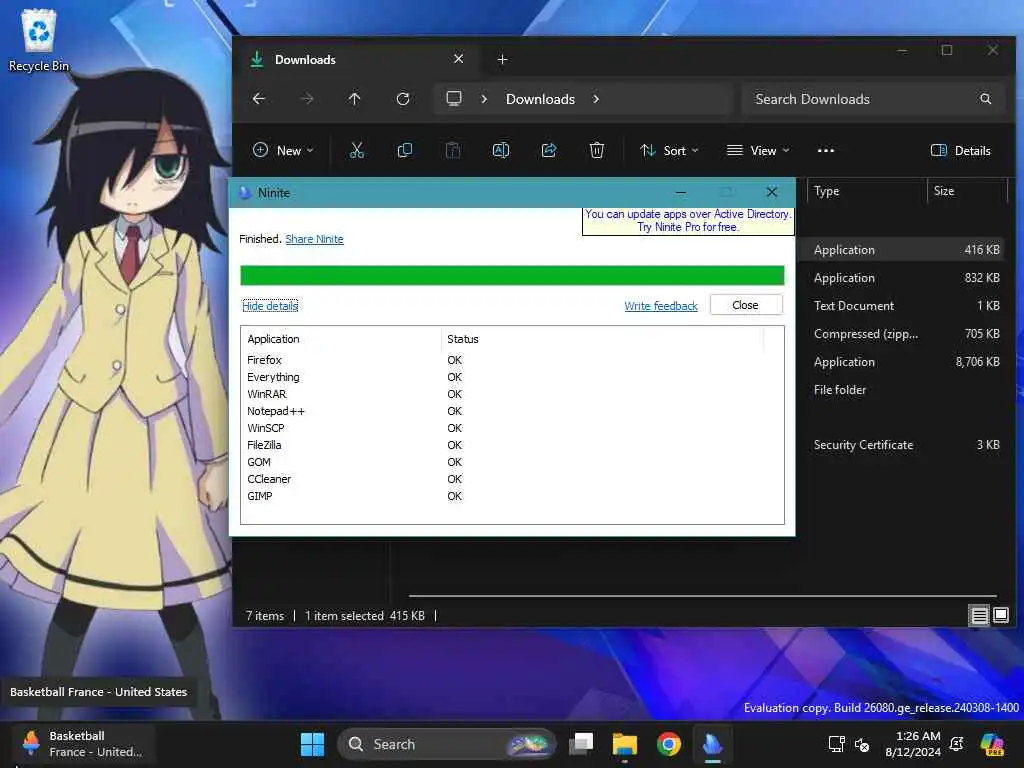Click the Application column header in Ninite
The width and height of the screenshot is (1024, 768).
pos(341,339)
